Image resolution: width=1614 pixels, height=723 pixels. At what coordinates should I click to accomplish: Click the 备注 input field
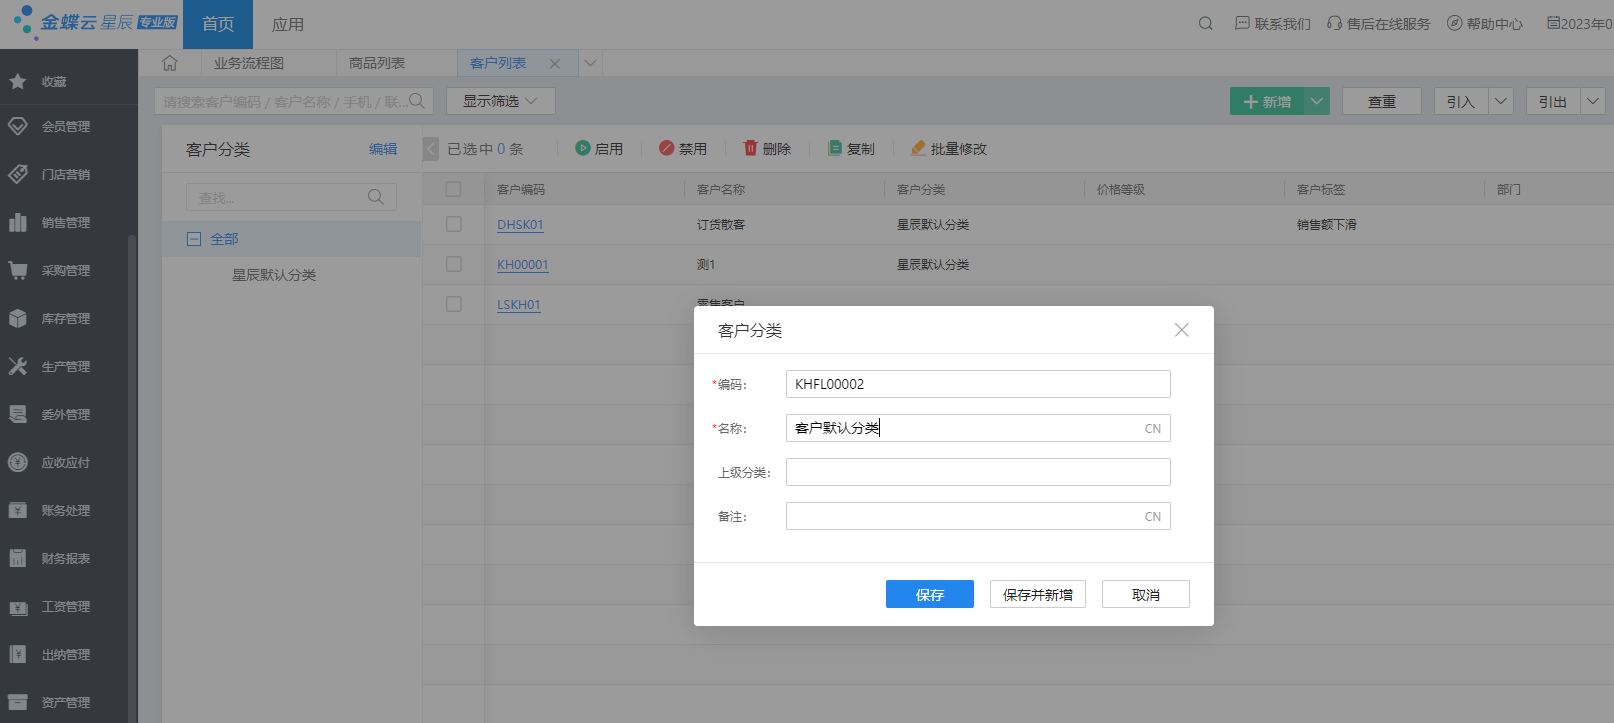[978, 516]
